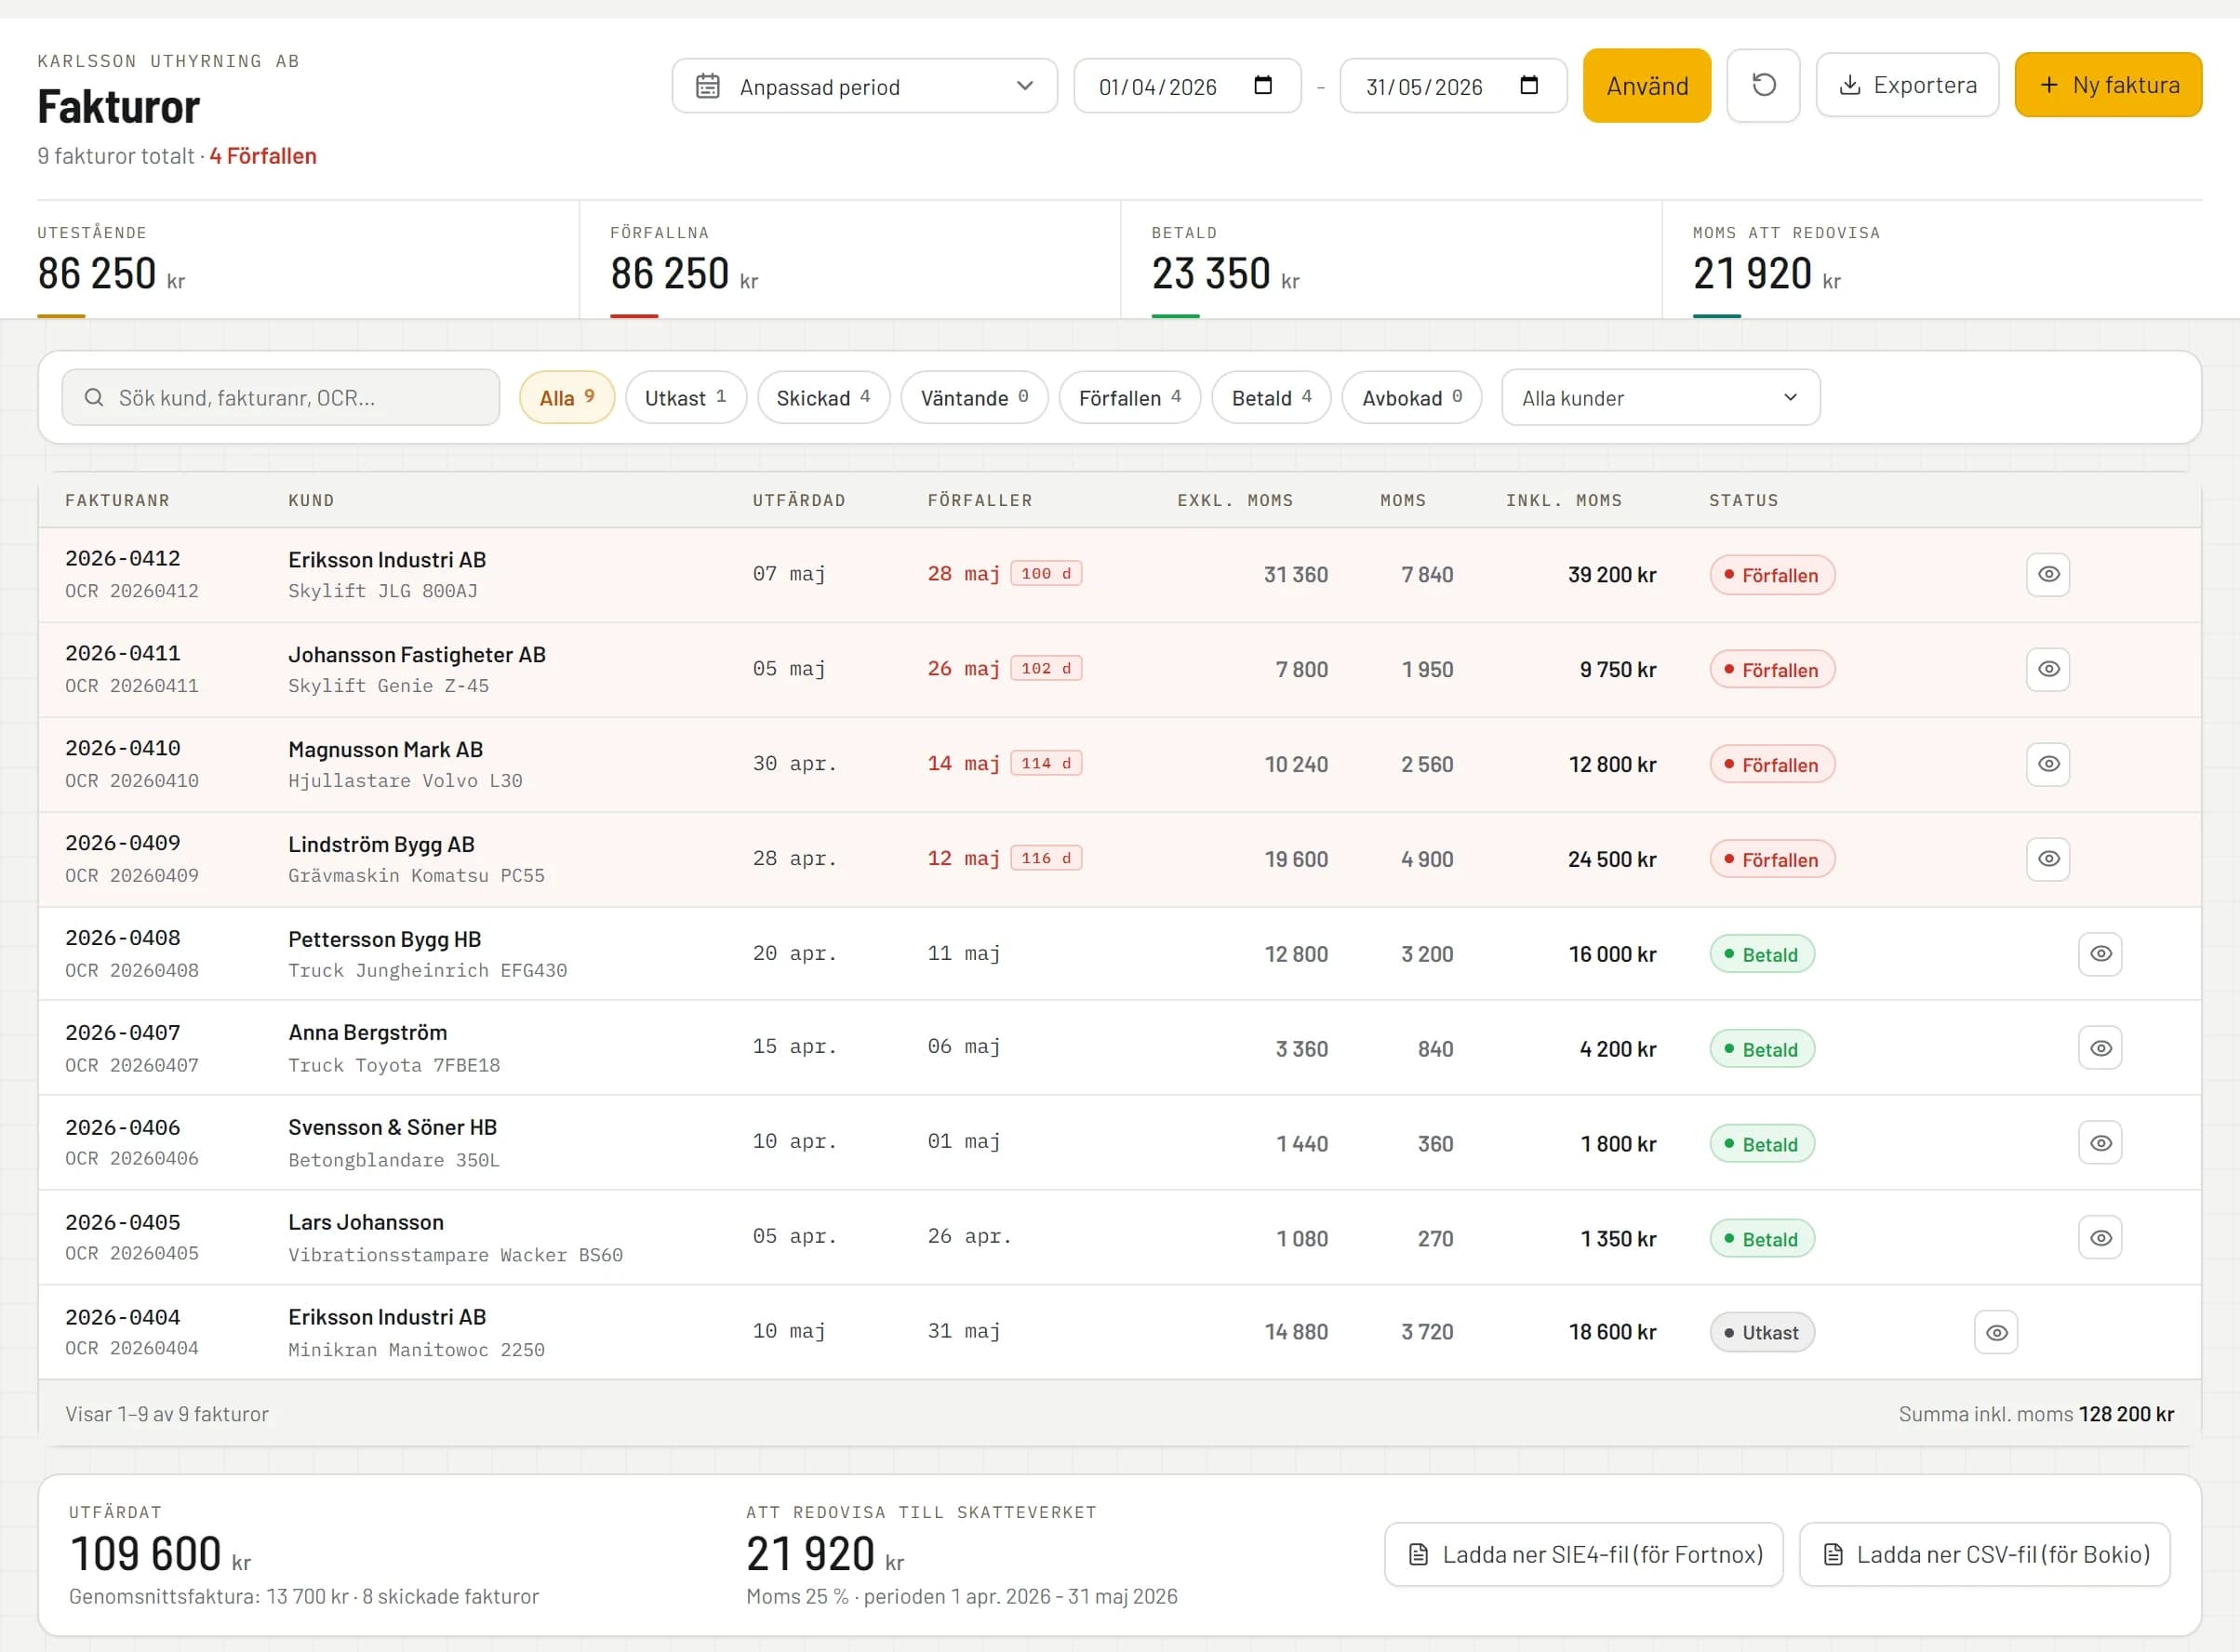The height and width of the screenshot is (1652, 2240).
Task: Click the Exportera button
Action: point(1907,85)
